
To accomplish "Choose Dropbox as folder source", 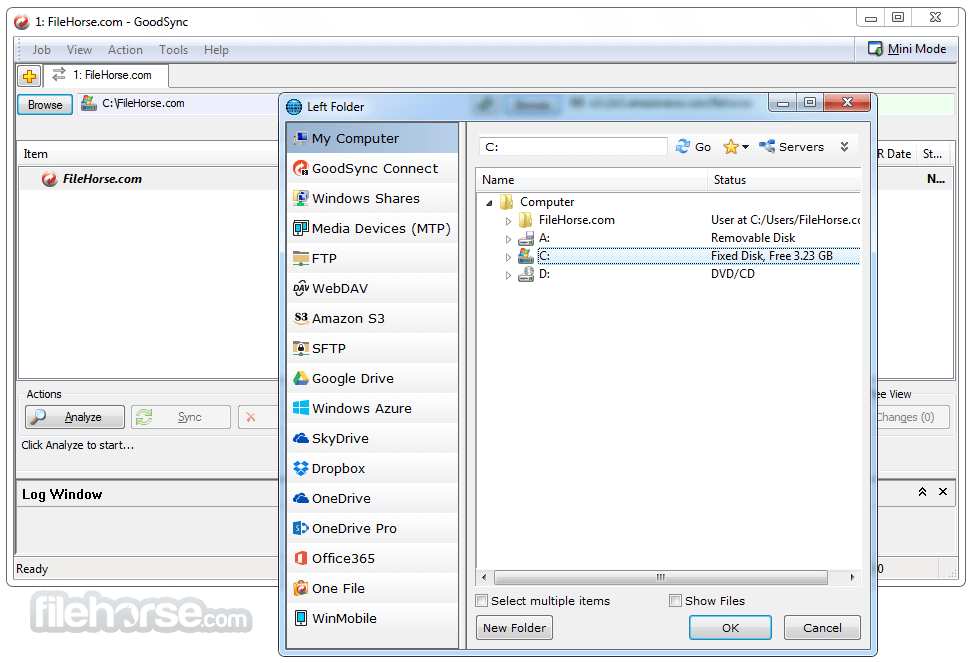I will point(338,468).
